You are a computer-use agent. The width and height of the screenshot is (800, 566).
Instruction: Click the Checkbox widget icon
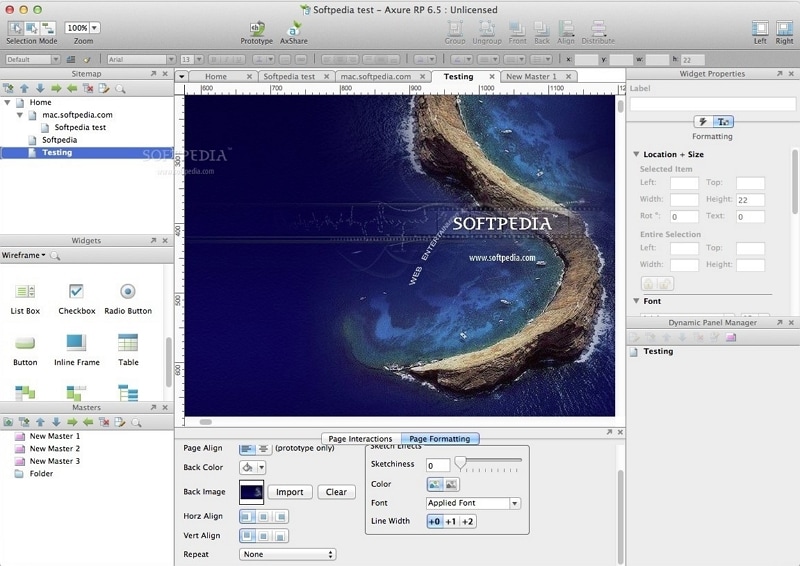tap(76, 292)
